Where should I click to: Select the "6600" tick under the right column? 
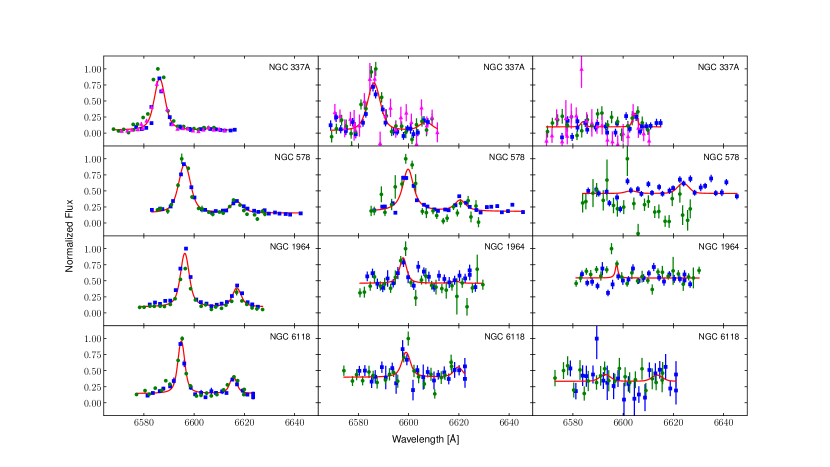click(x=623, y=423)
